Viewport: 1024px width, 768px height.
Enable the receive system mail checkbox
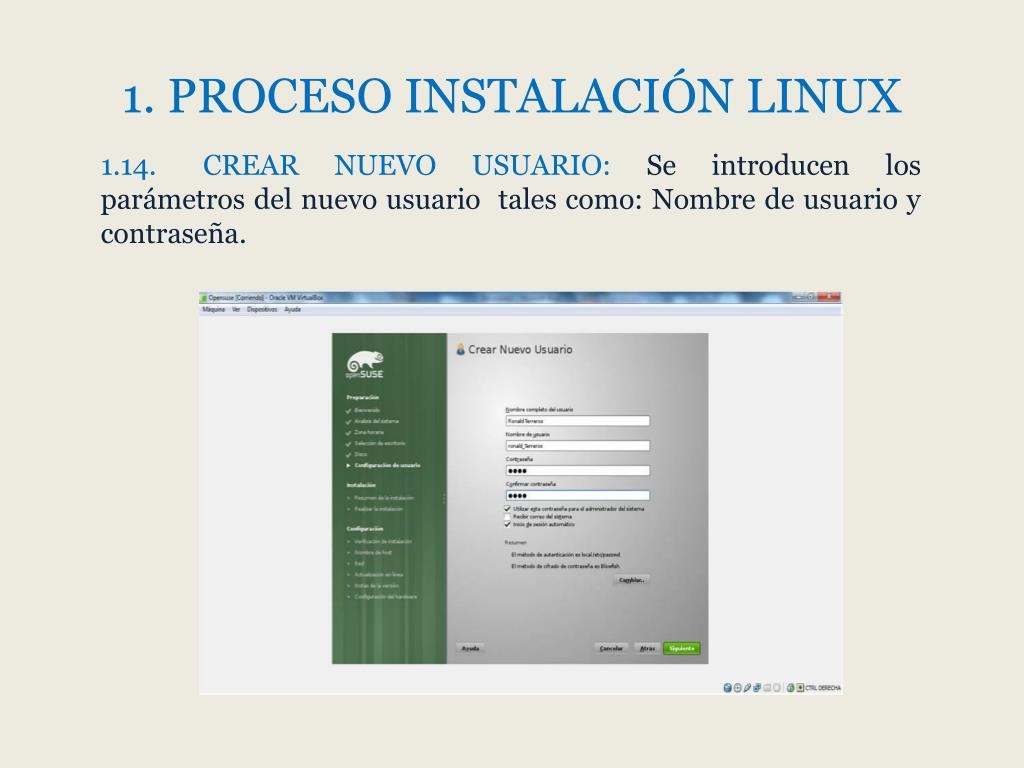(x=507, y=517)
